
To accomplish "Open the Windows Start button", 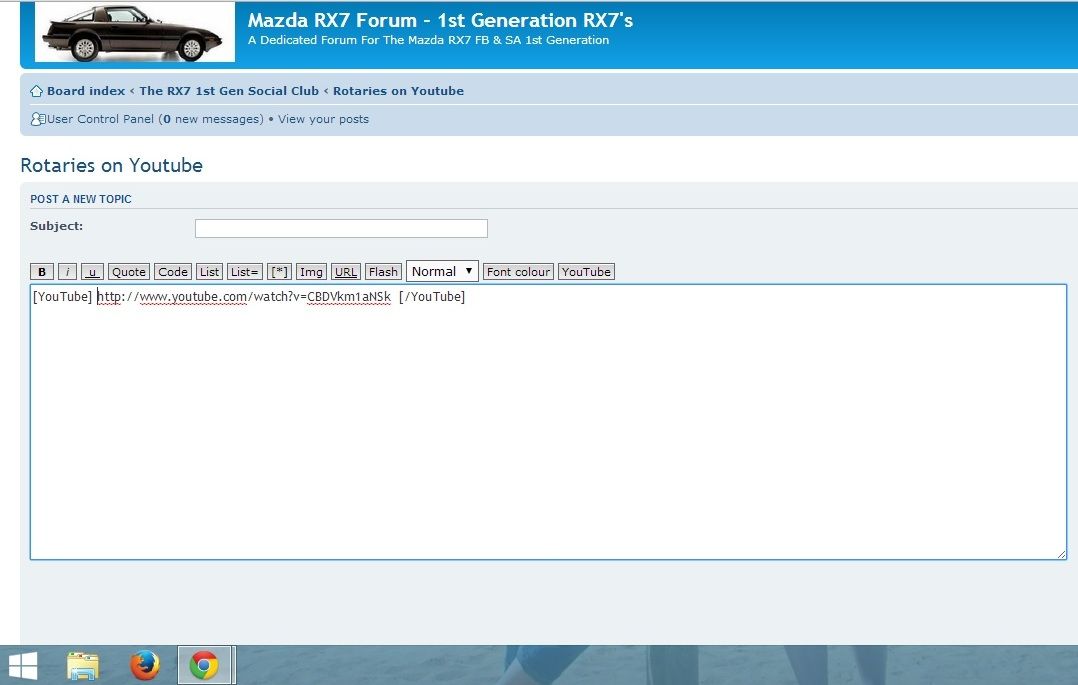I will (x=23, y=666).
